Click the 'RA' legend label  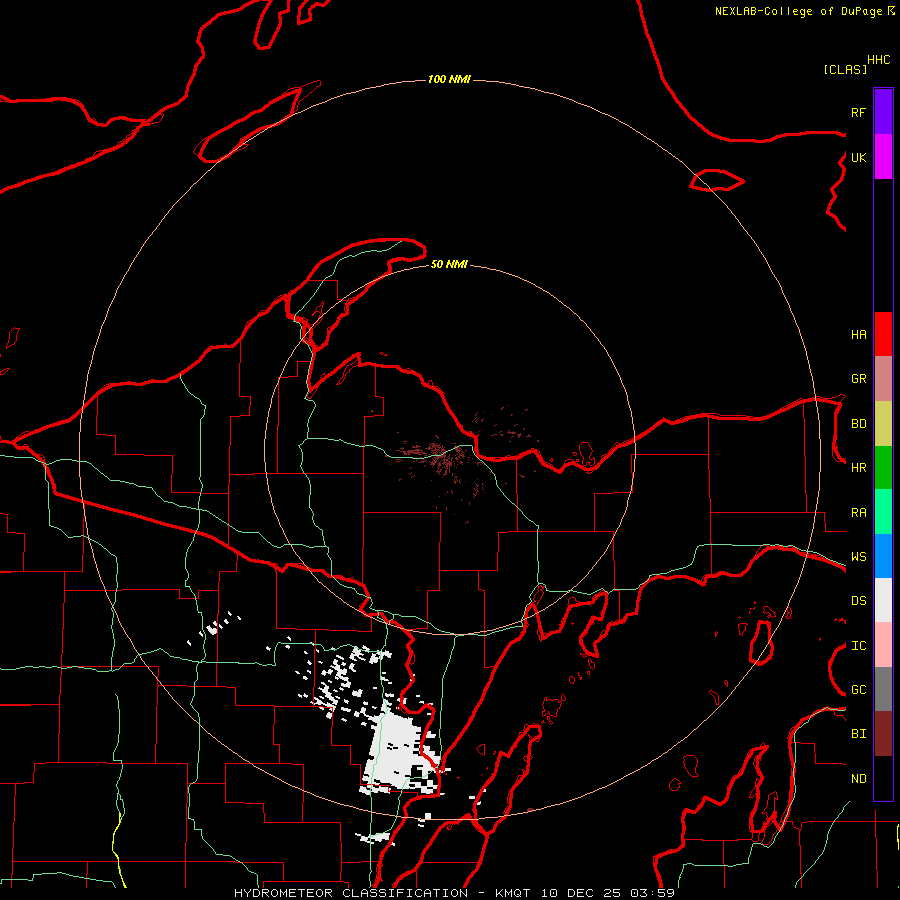click(858, 513)
